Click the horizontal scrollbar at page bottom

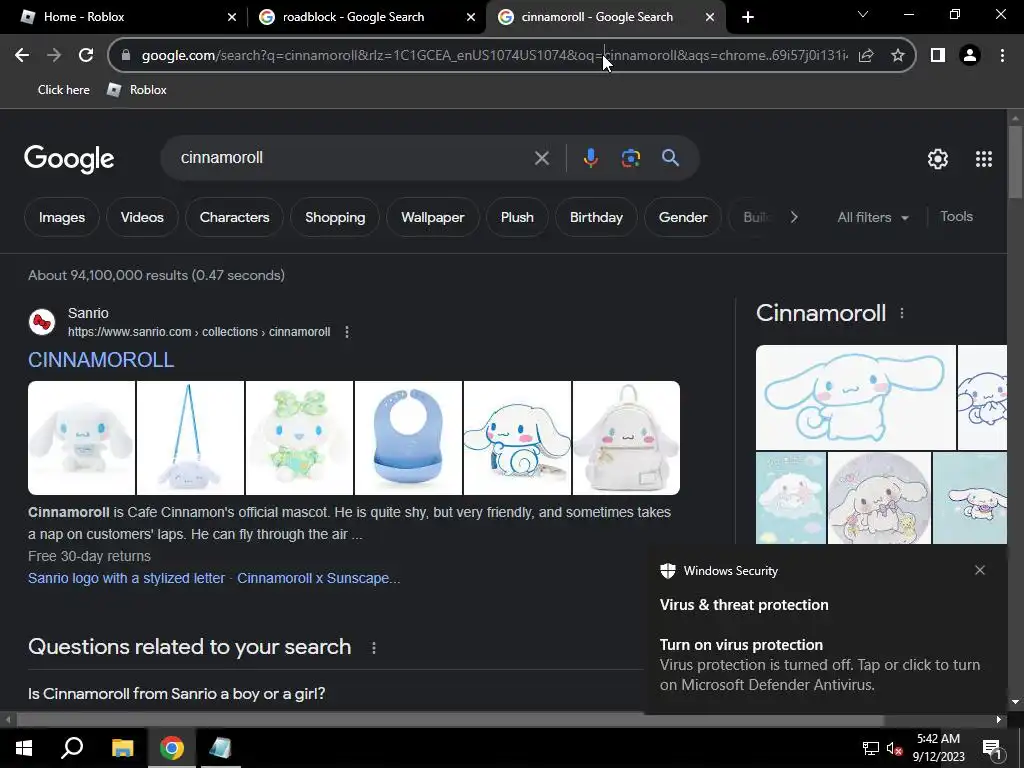(x=449, y=720)
